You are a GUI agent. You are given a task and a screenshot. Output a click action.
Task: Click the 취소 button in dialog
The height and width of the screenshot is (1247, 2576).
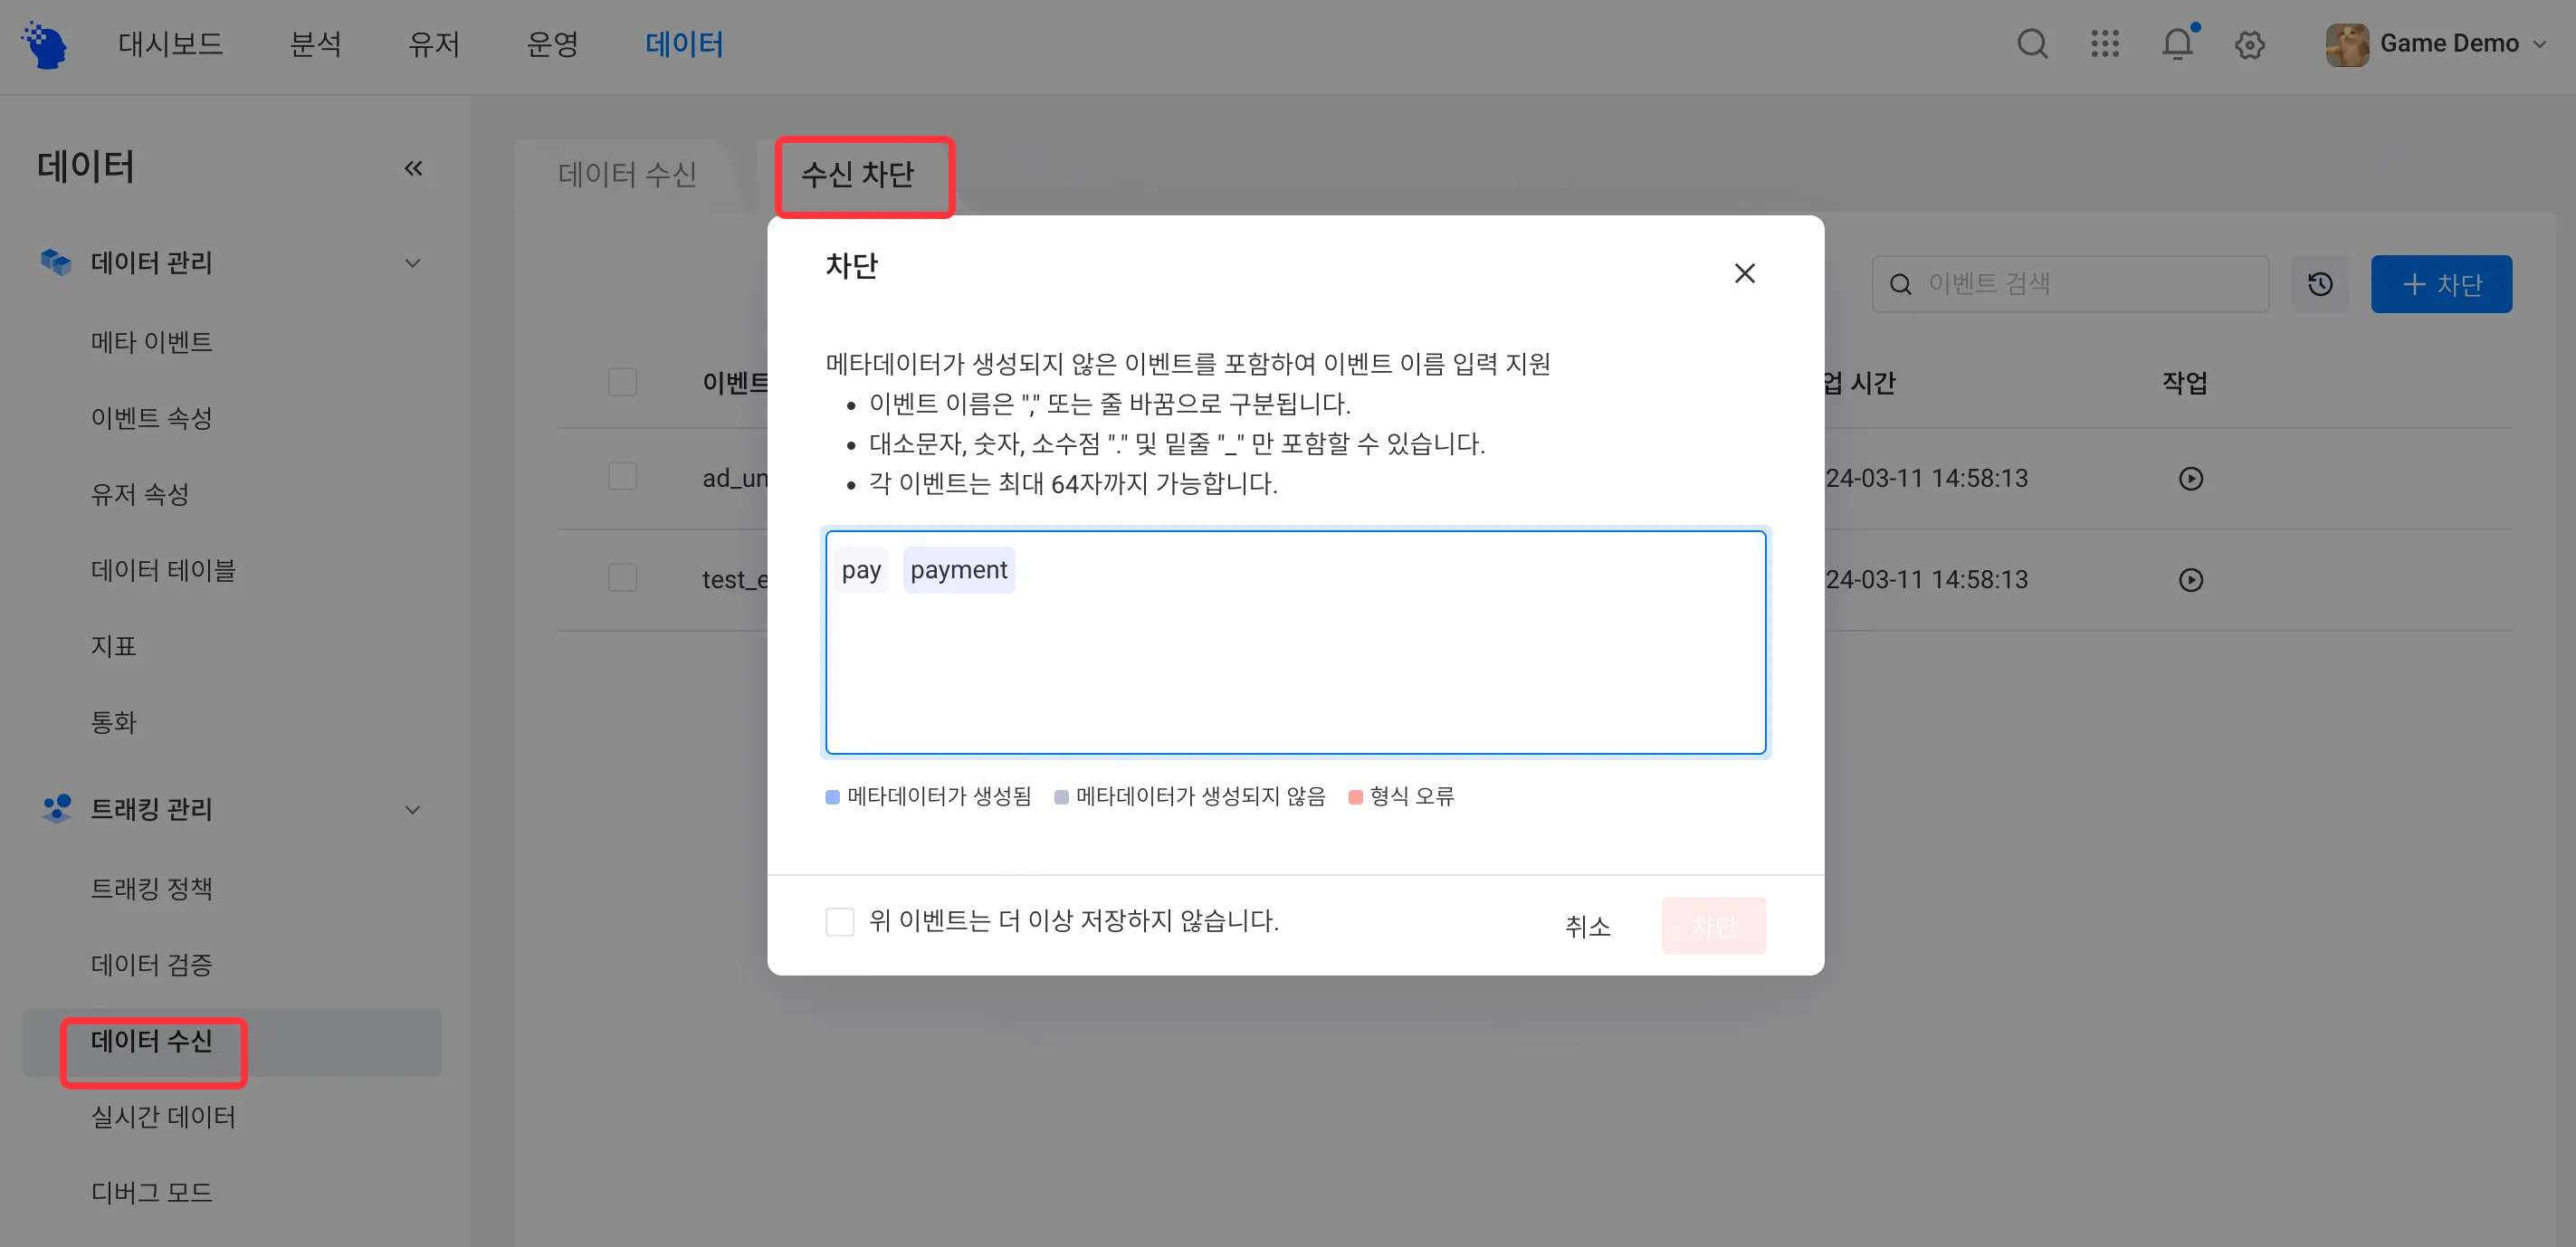click(x=1587, y=926)
